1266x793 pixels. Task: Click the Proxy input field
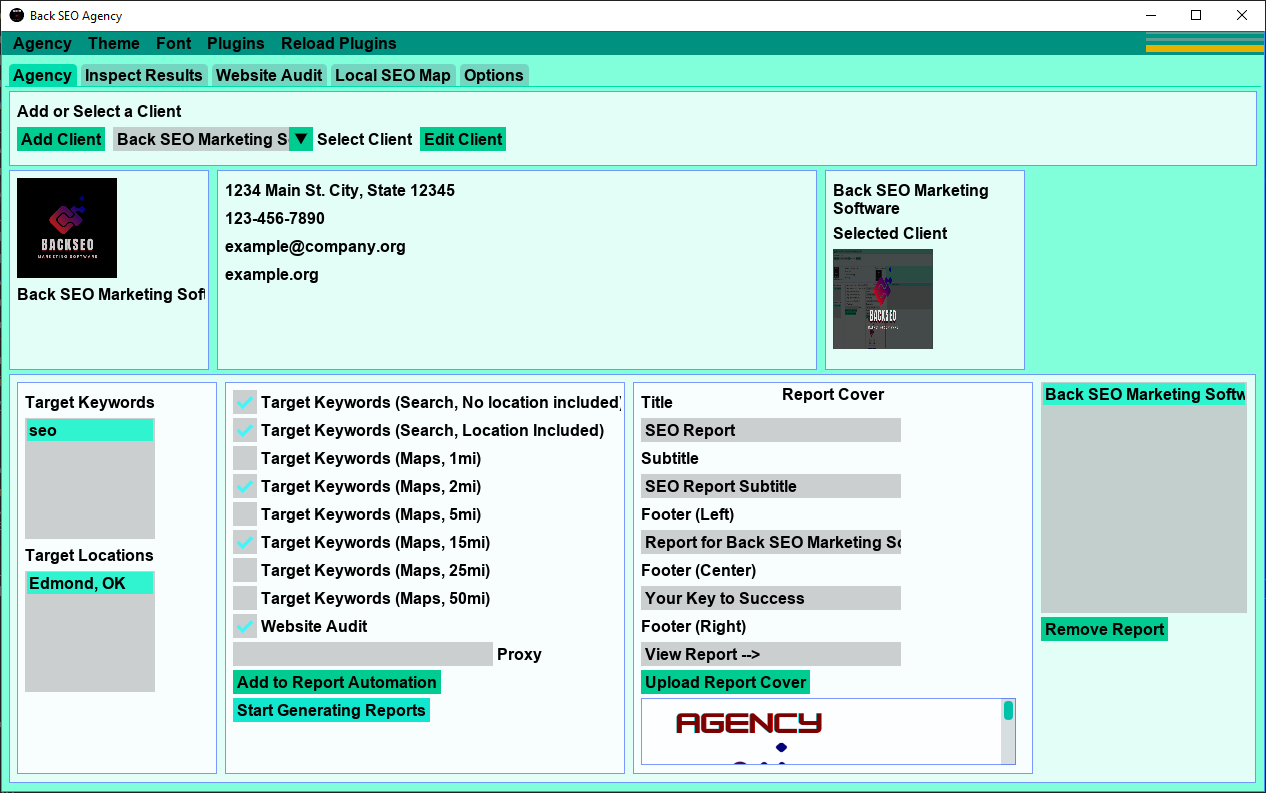point(363,654)
